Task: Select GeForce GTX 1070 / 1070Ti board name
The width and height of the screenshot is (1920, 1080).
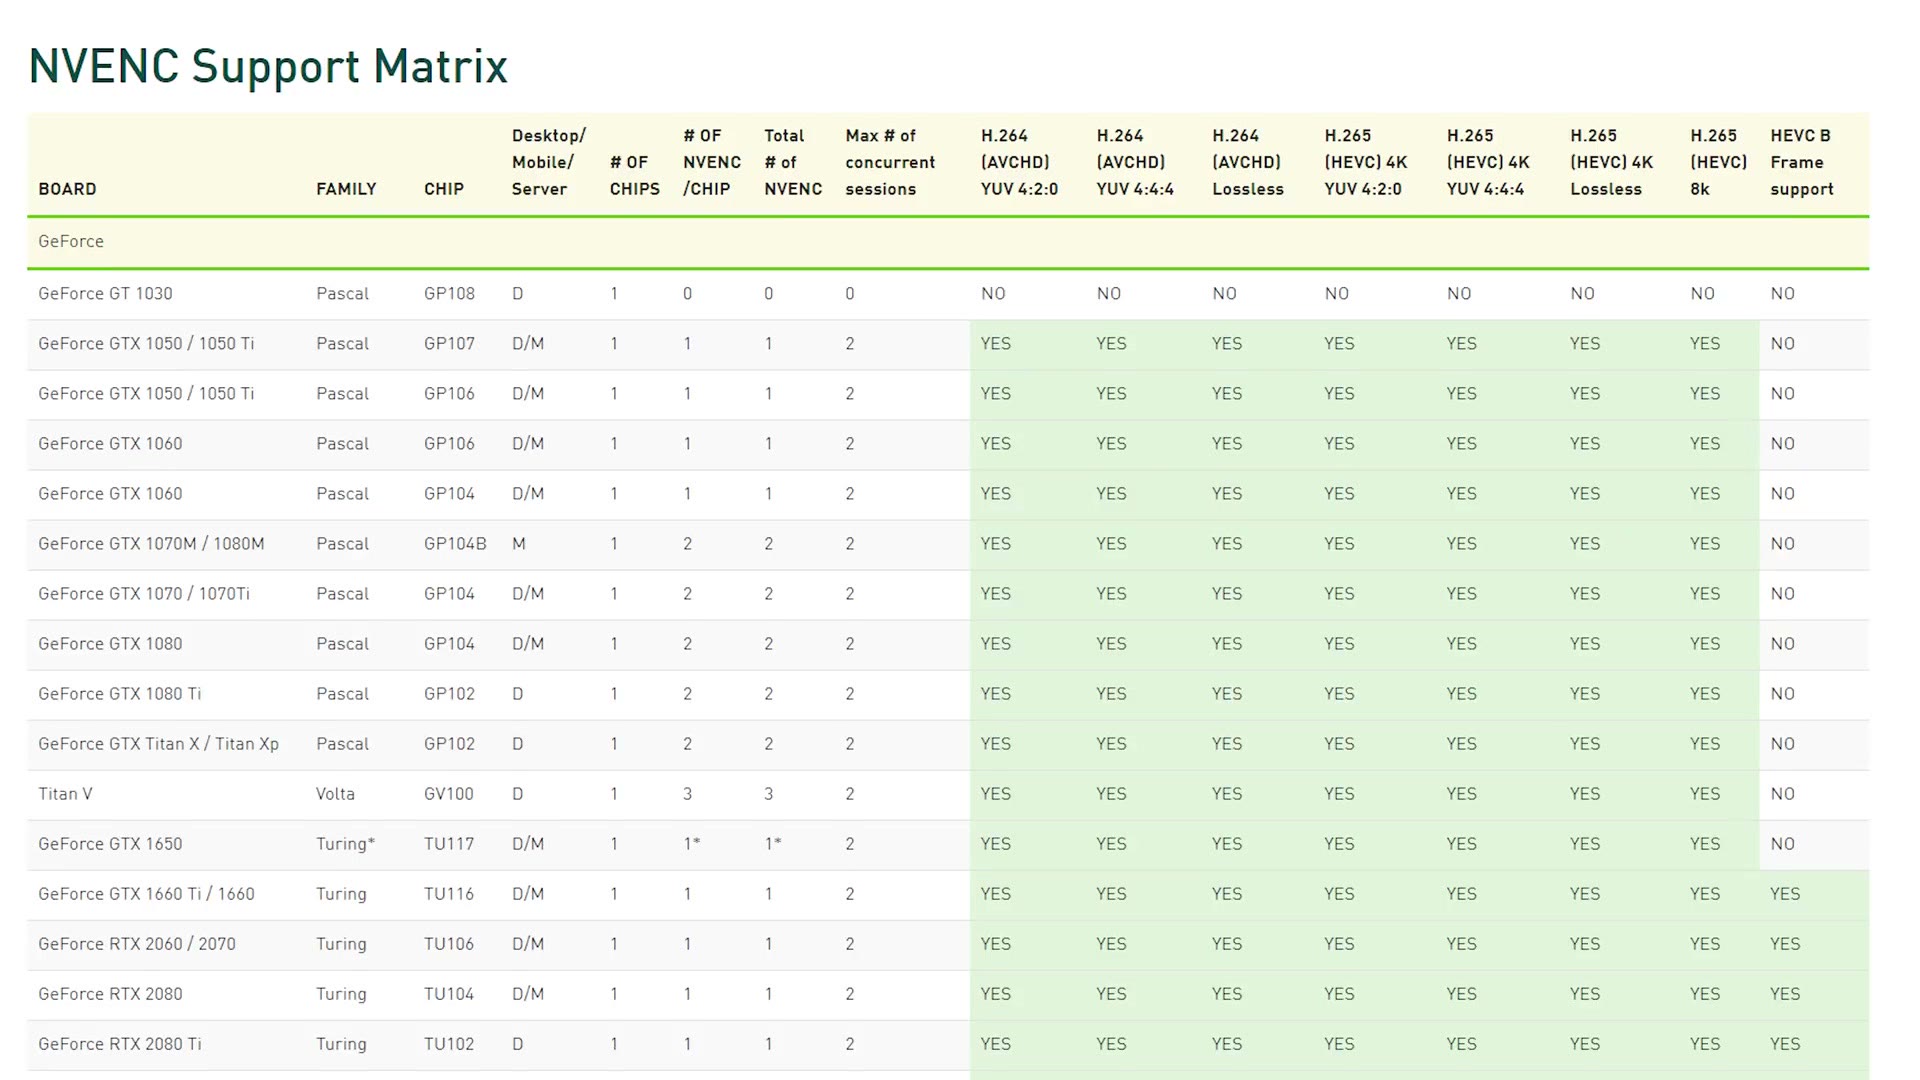Action: (x=144, y=593)
